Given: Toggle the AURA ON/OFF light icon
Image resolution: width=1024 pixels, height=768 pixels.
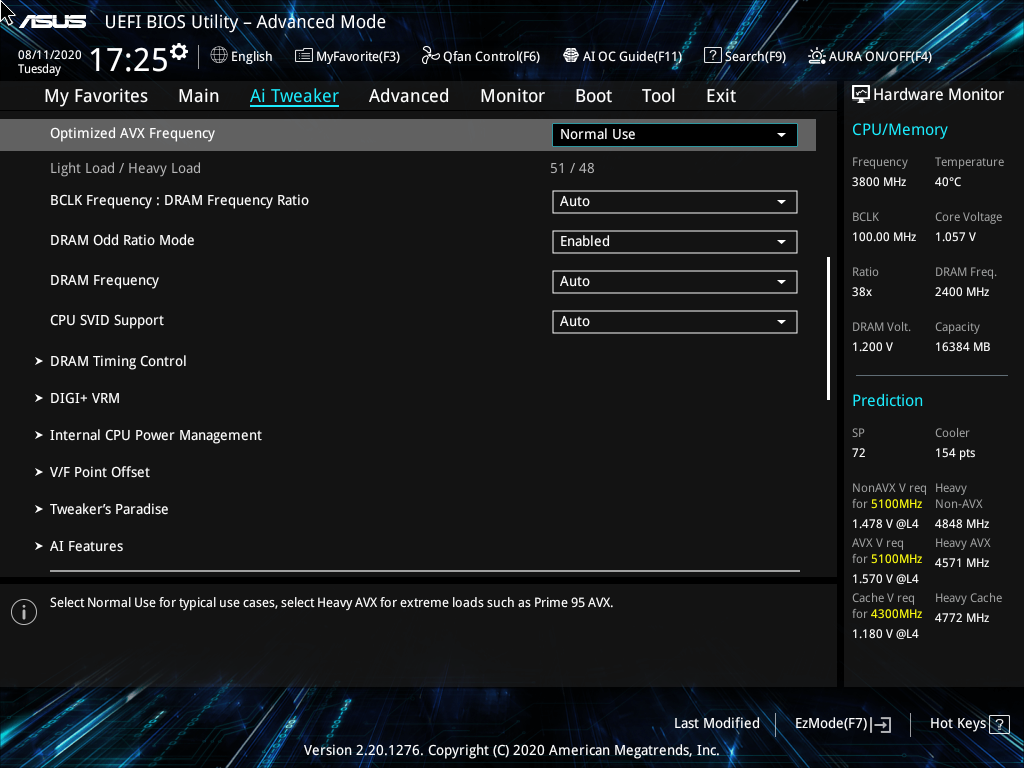Looking at the screenshot, I should point(816,56).
